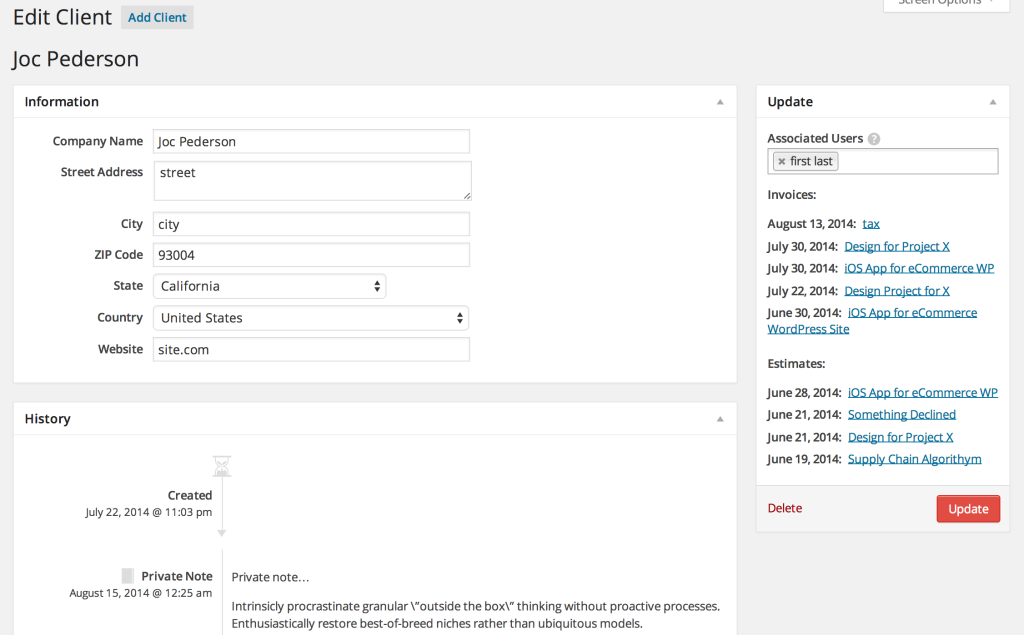Click the Delete link
This screenshot has height=635, width=1024.
(785, 508)
